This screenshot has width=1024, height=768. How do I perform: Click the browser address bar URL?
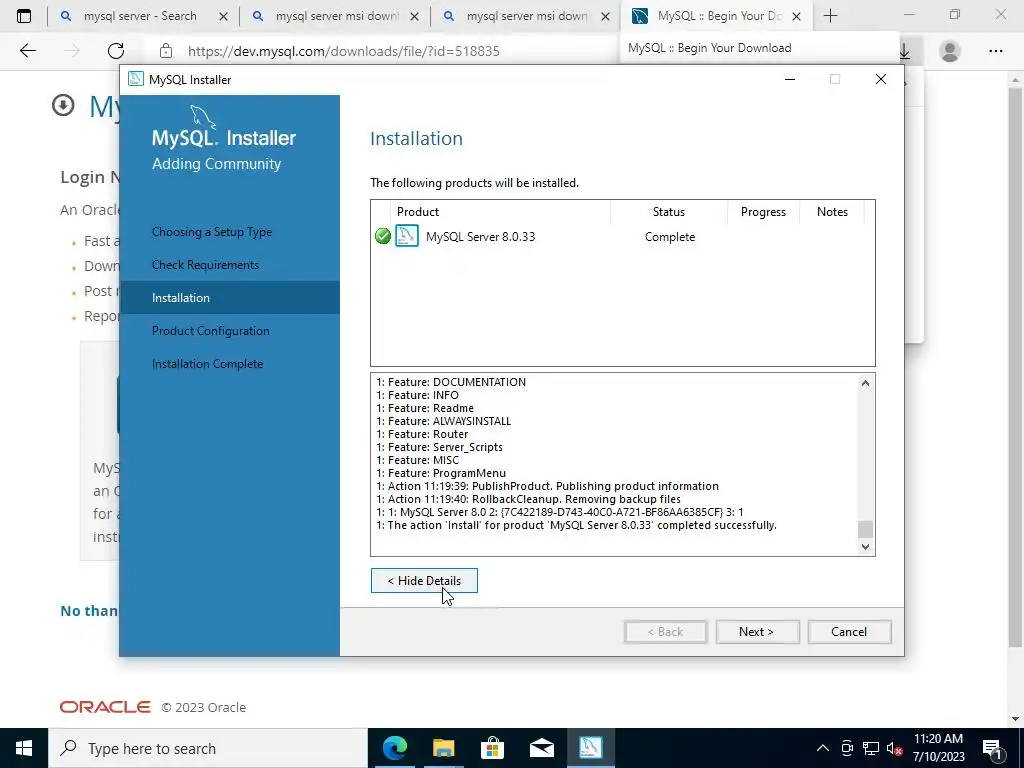tap(344, 51)
